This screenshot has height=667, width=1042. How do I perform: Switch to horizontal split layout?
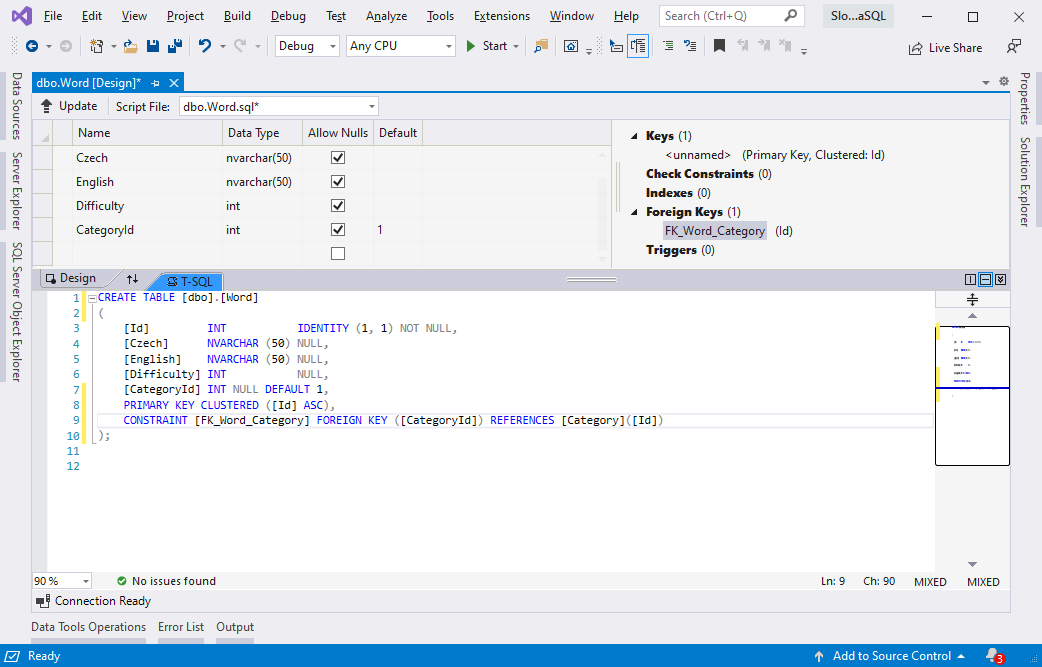coord(986,280)
